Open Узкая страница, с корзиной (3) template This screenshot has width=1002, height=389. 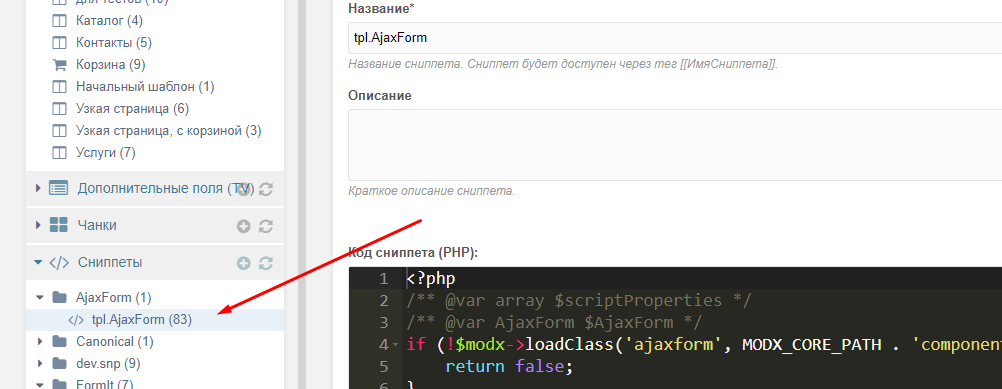(169, 131)
